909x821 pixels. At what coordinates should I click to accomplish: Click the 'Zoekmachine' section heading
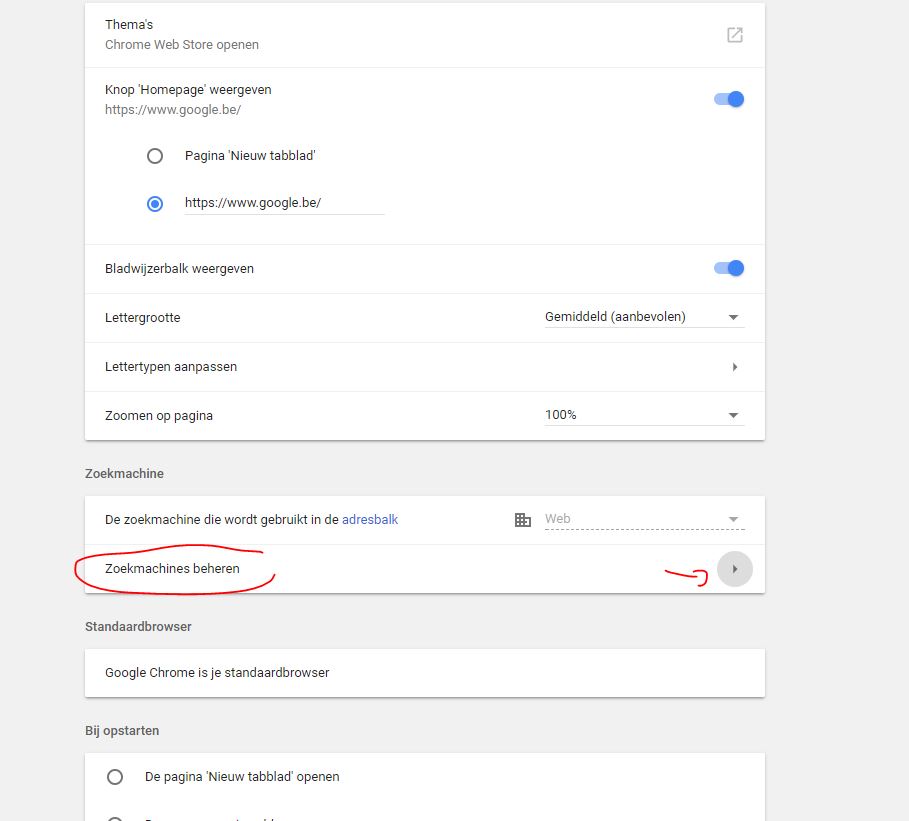pos(124,474)
